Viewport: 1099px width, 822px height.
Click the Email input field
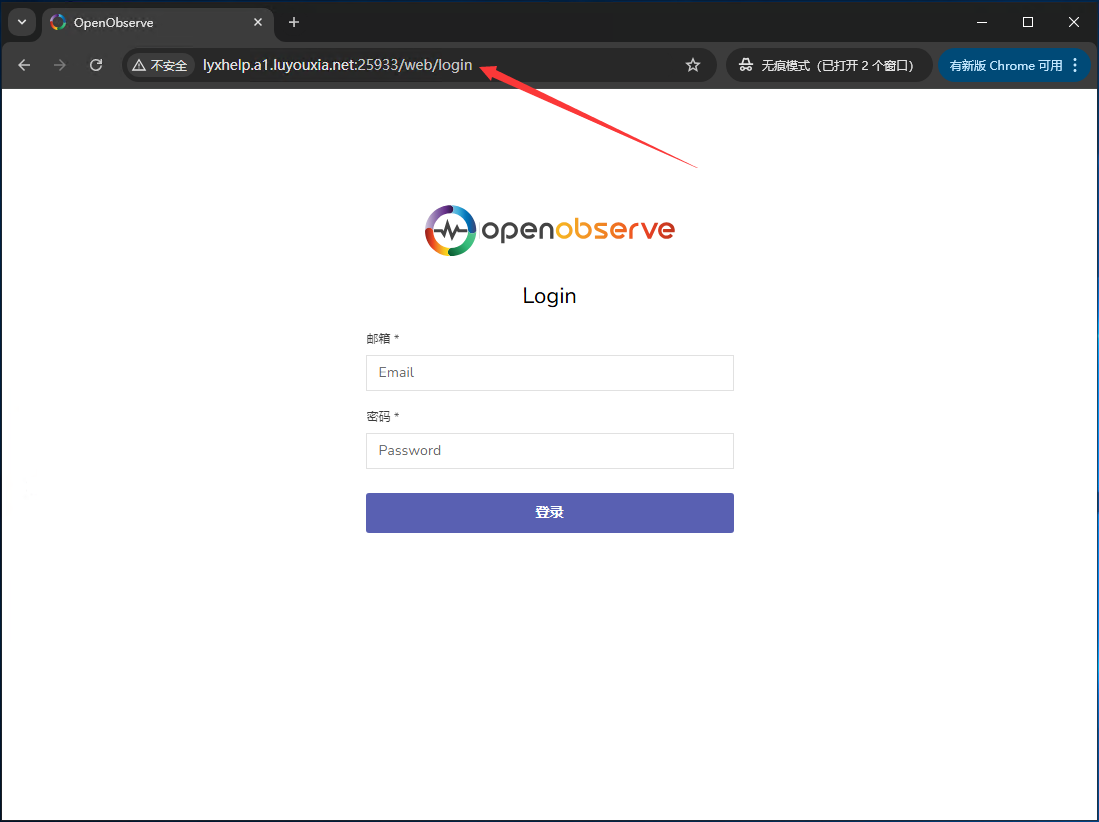point(549,372)
